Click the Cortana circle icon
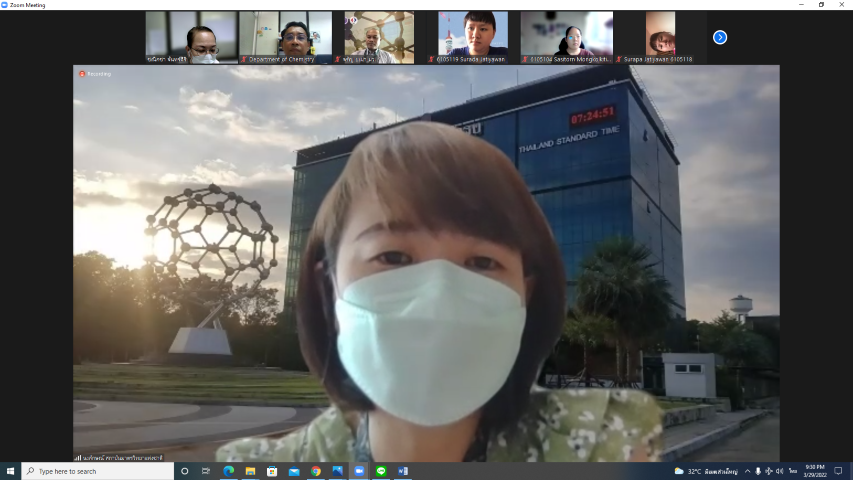The height and width of the screenshot is (480, 853). pos(184,471)
